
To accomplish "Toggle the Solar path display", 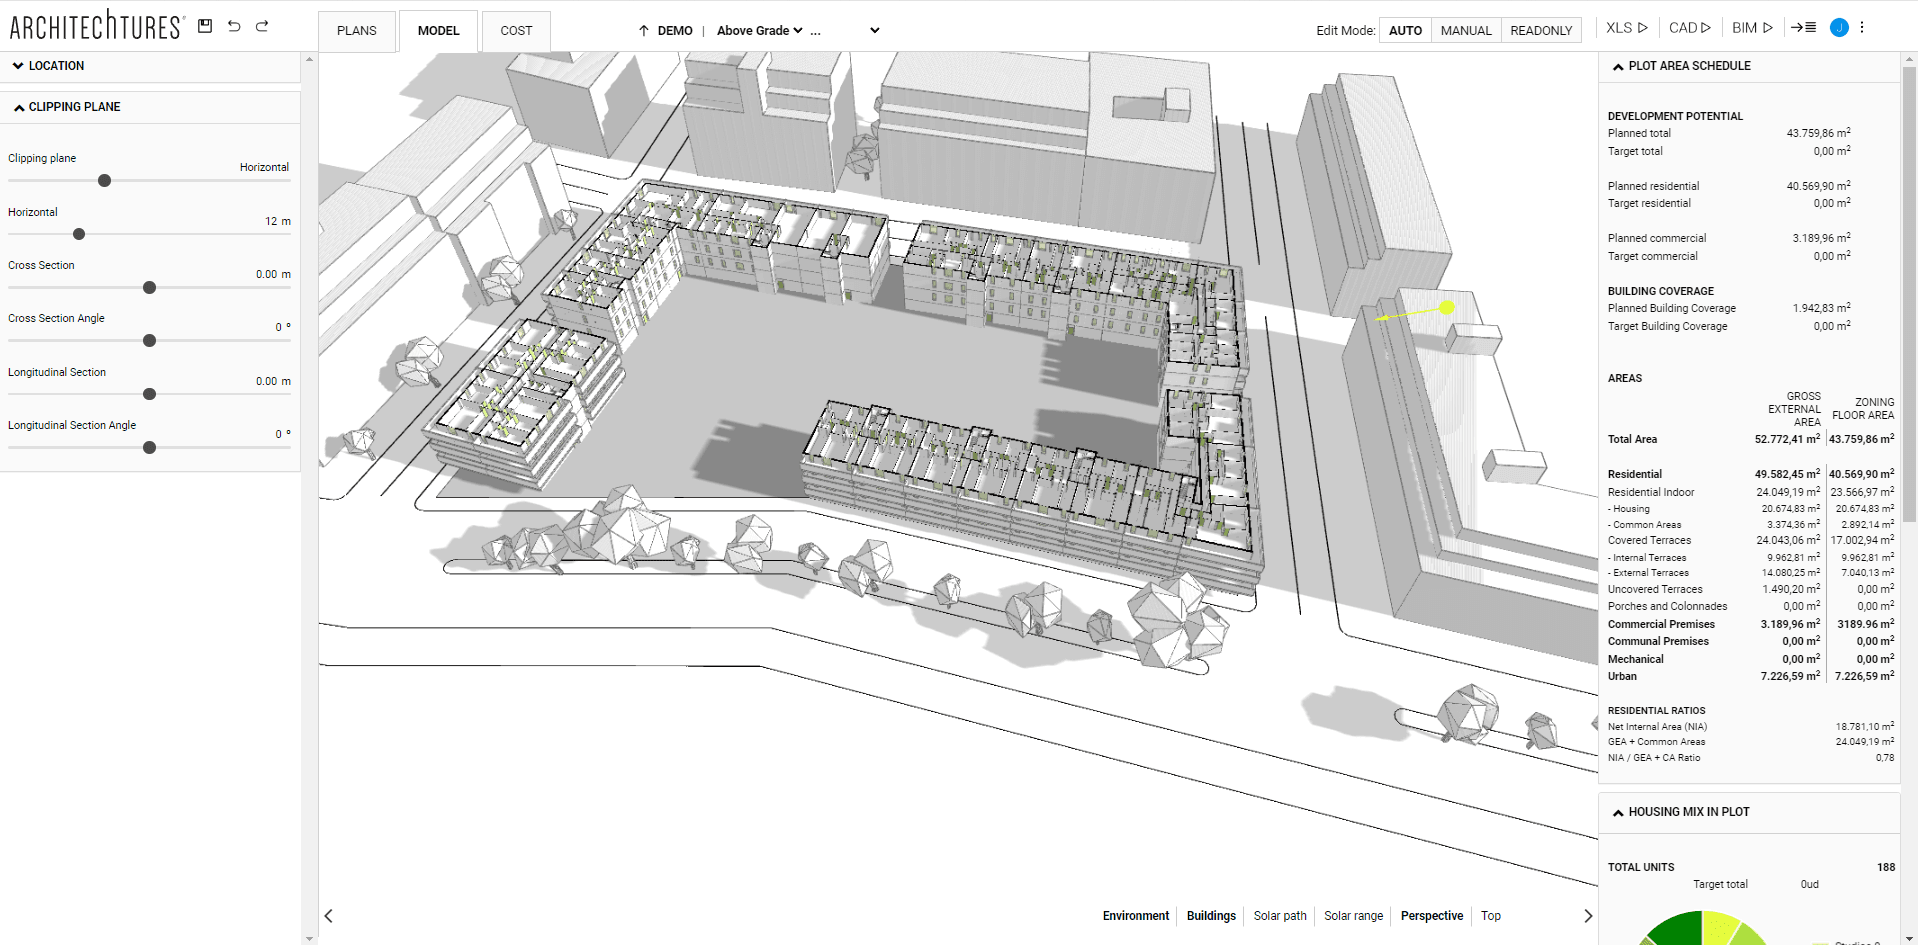I will (x=1279, y=915).
